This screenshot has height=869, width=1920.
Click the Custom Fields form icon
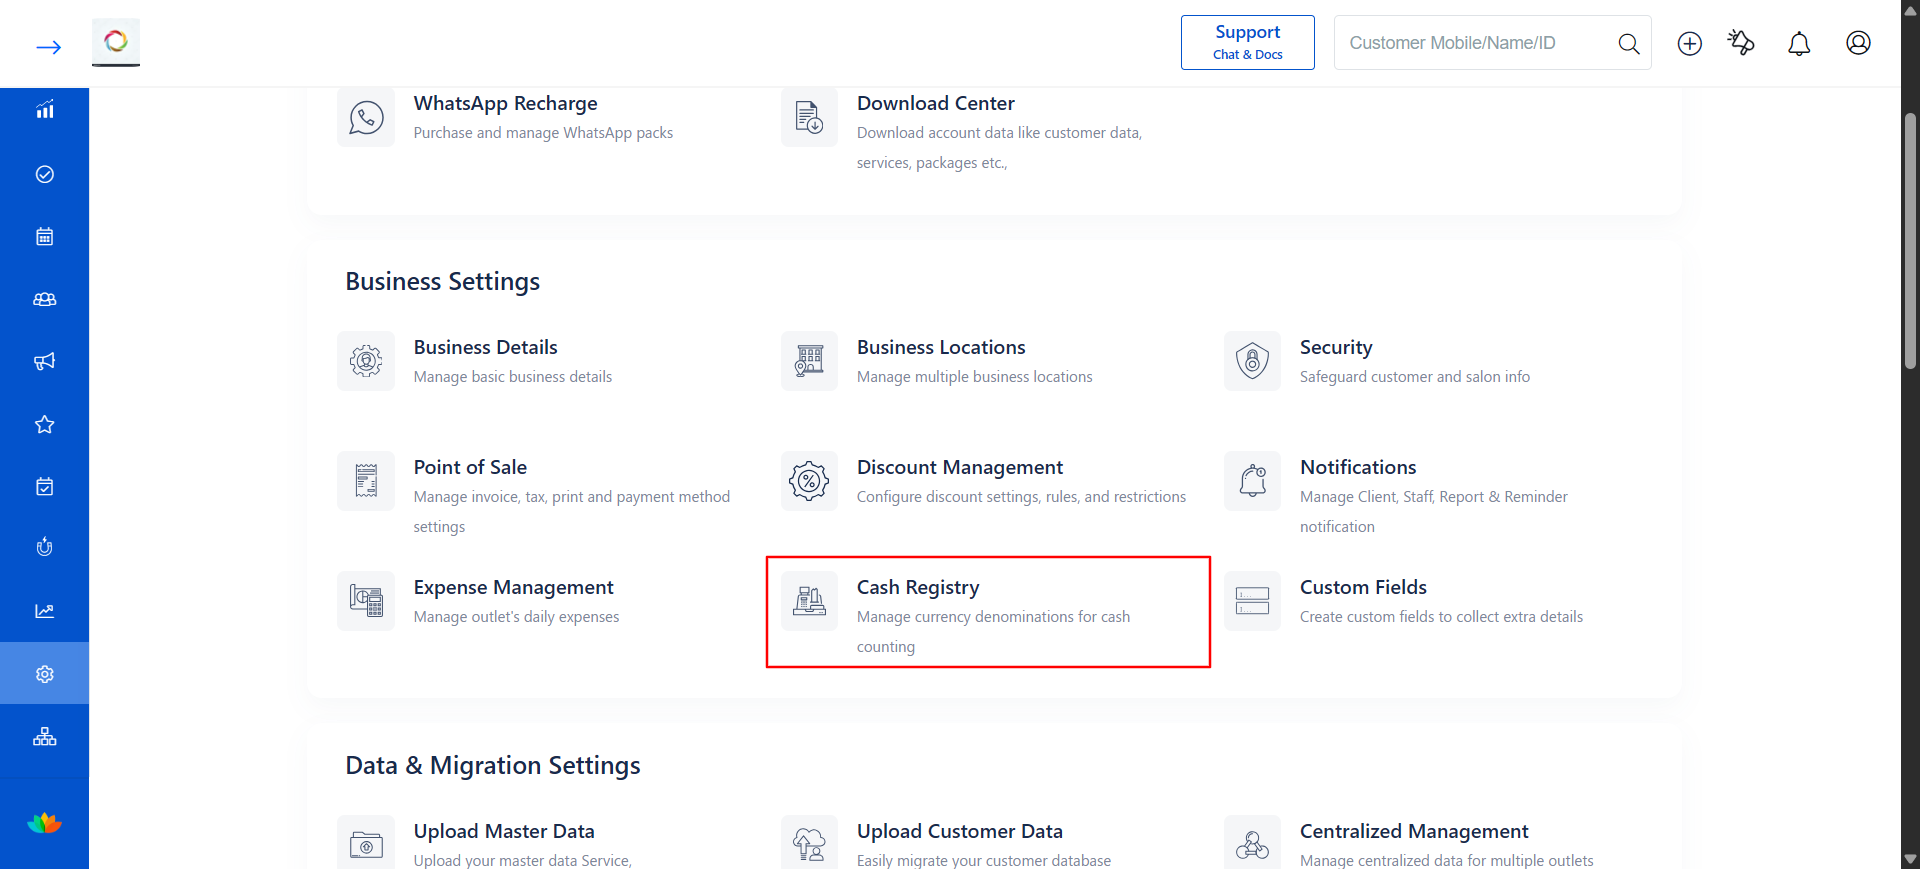[x=1252, y=601]
